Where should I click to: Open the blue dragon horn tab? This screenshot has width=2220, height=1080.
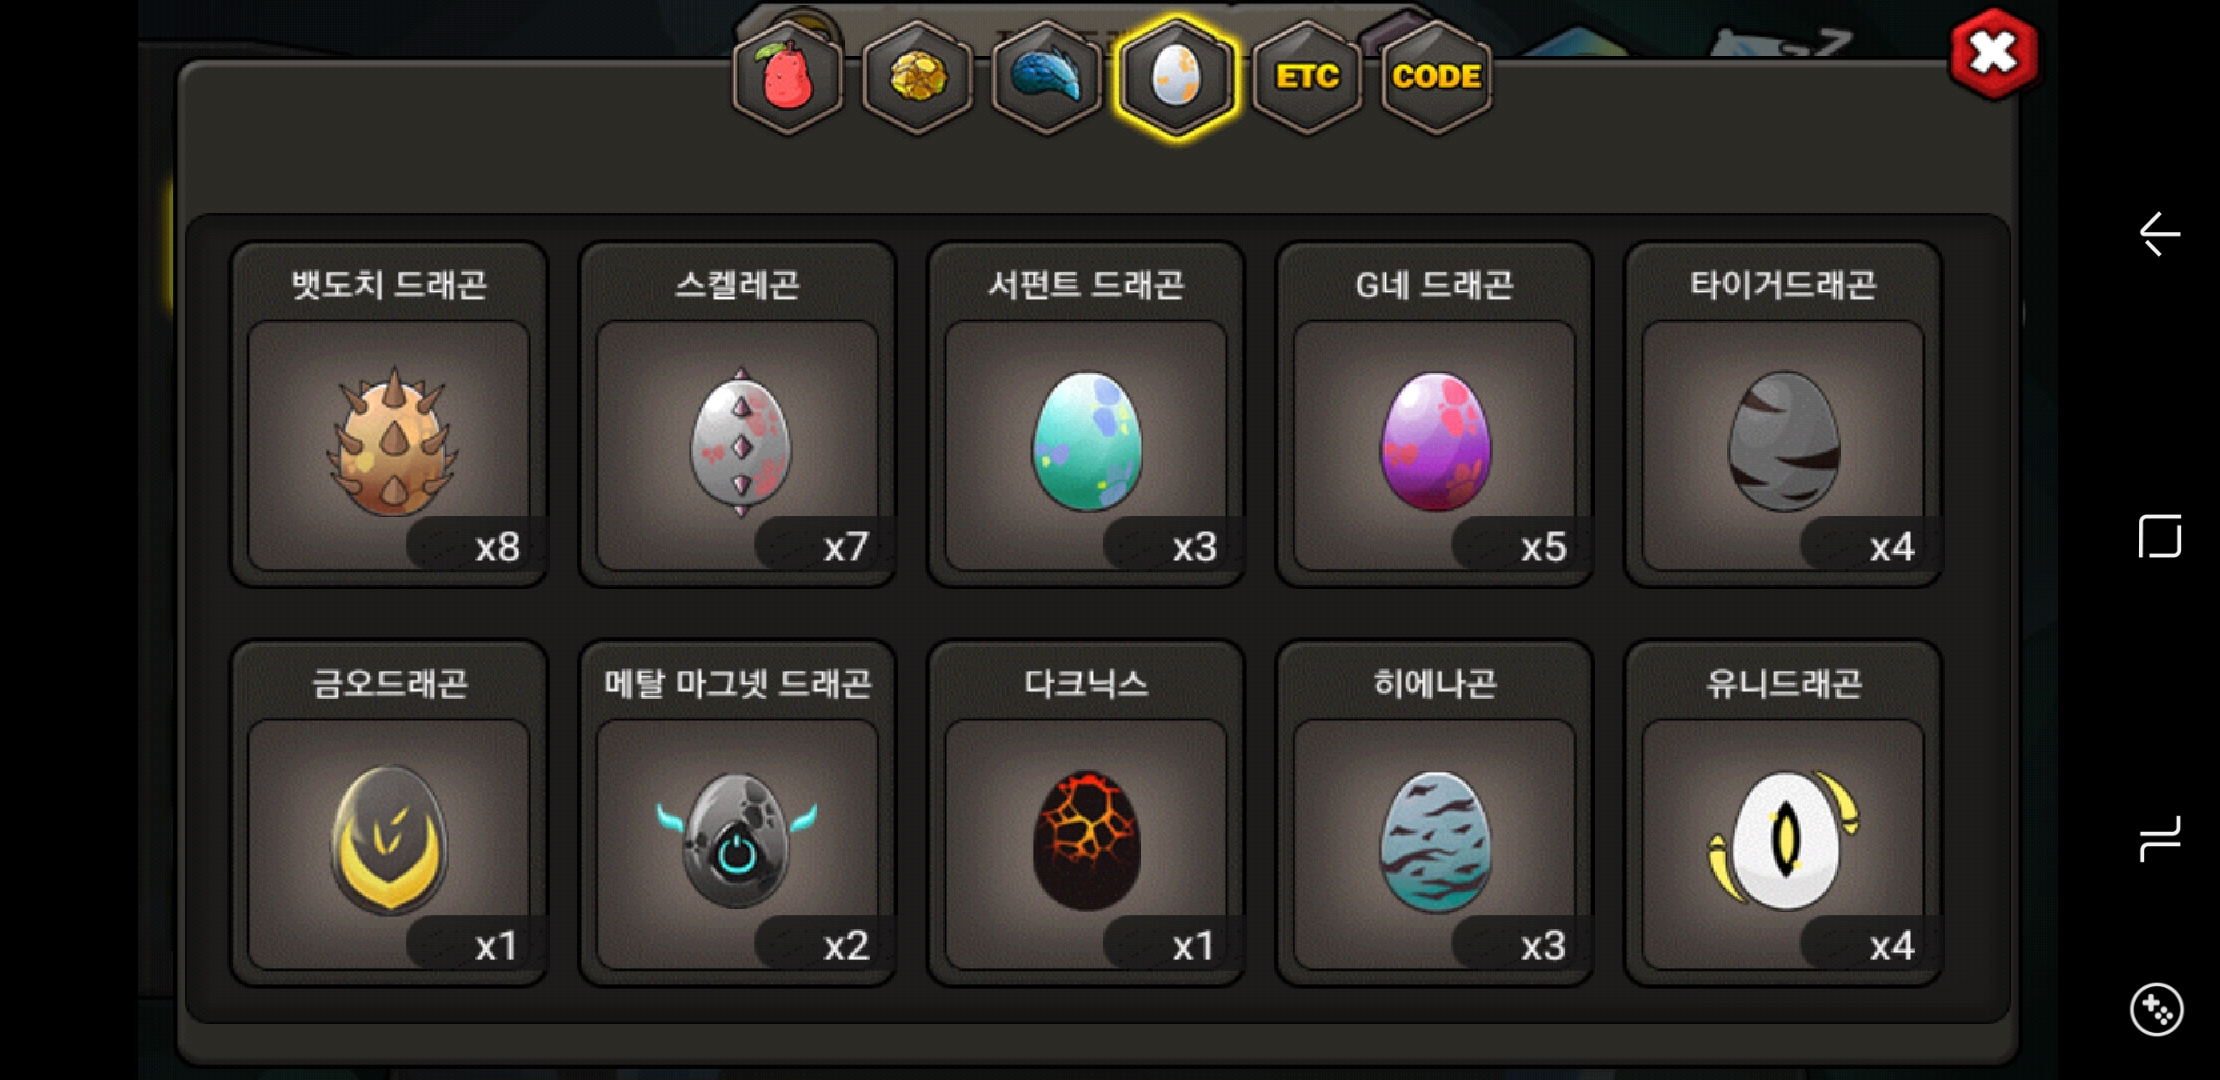(x=1046, y=76)
